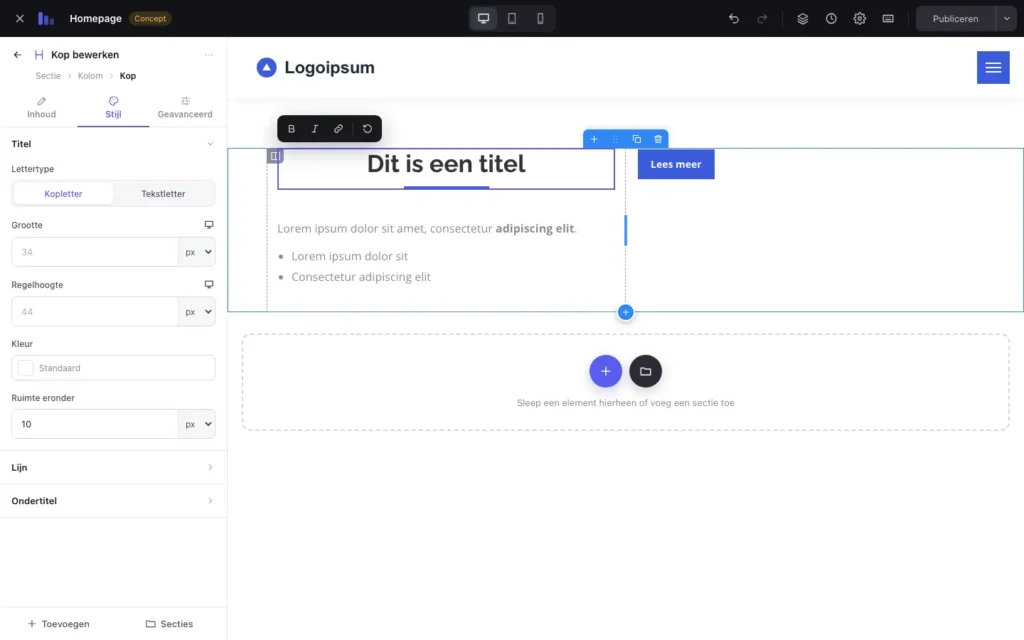This screenshot has width=1024, height=640.
Task: Open the three-dot menu for Kop bewerken
Action: (x=209, y=55)
